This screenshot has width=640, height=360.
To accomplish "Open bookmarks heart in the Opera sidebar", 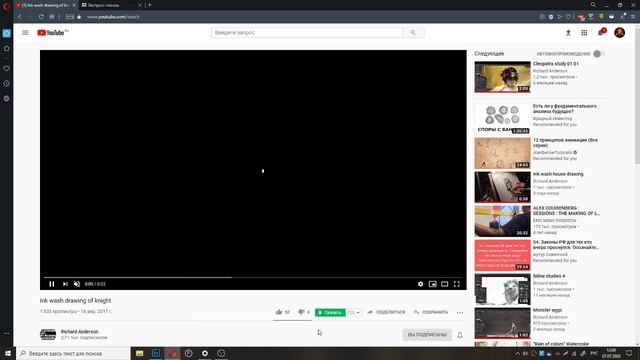I will click(7, 69).
